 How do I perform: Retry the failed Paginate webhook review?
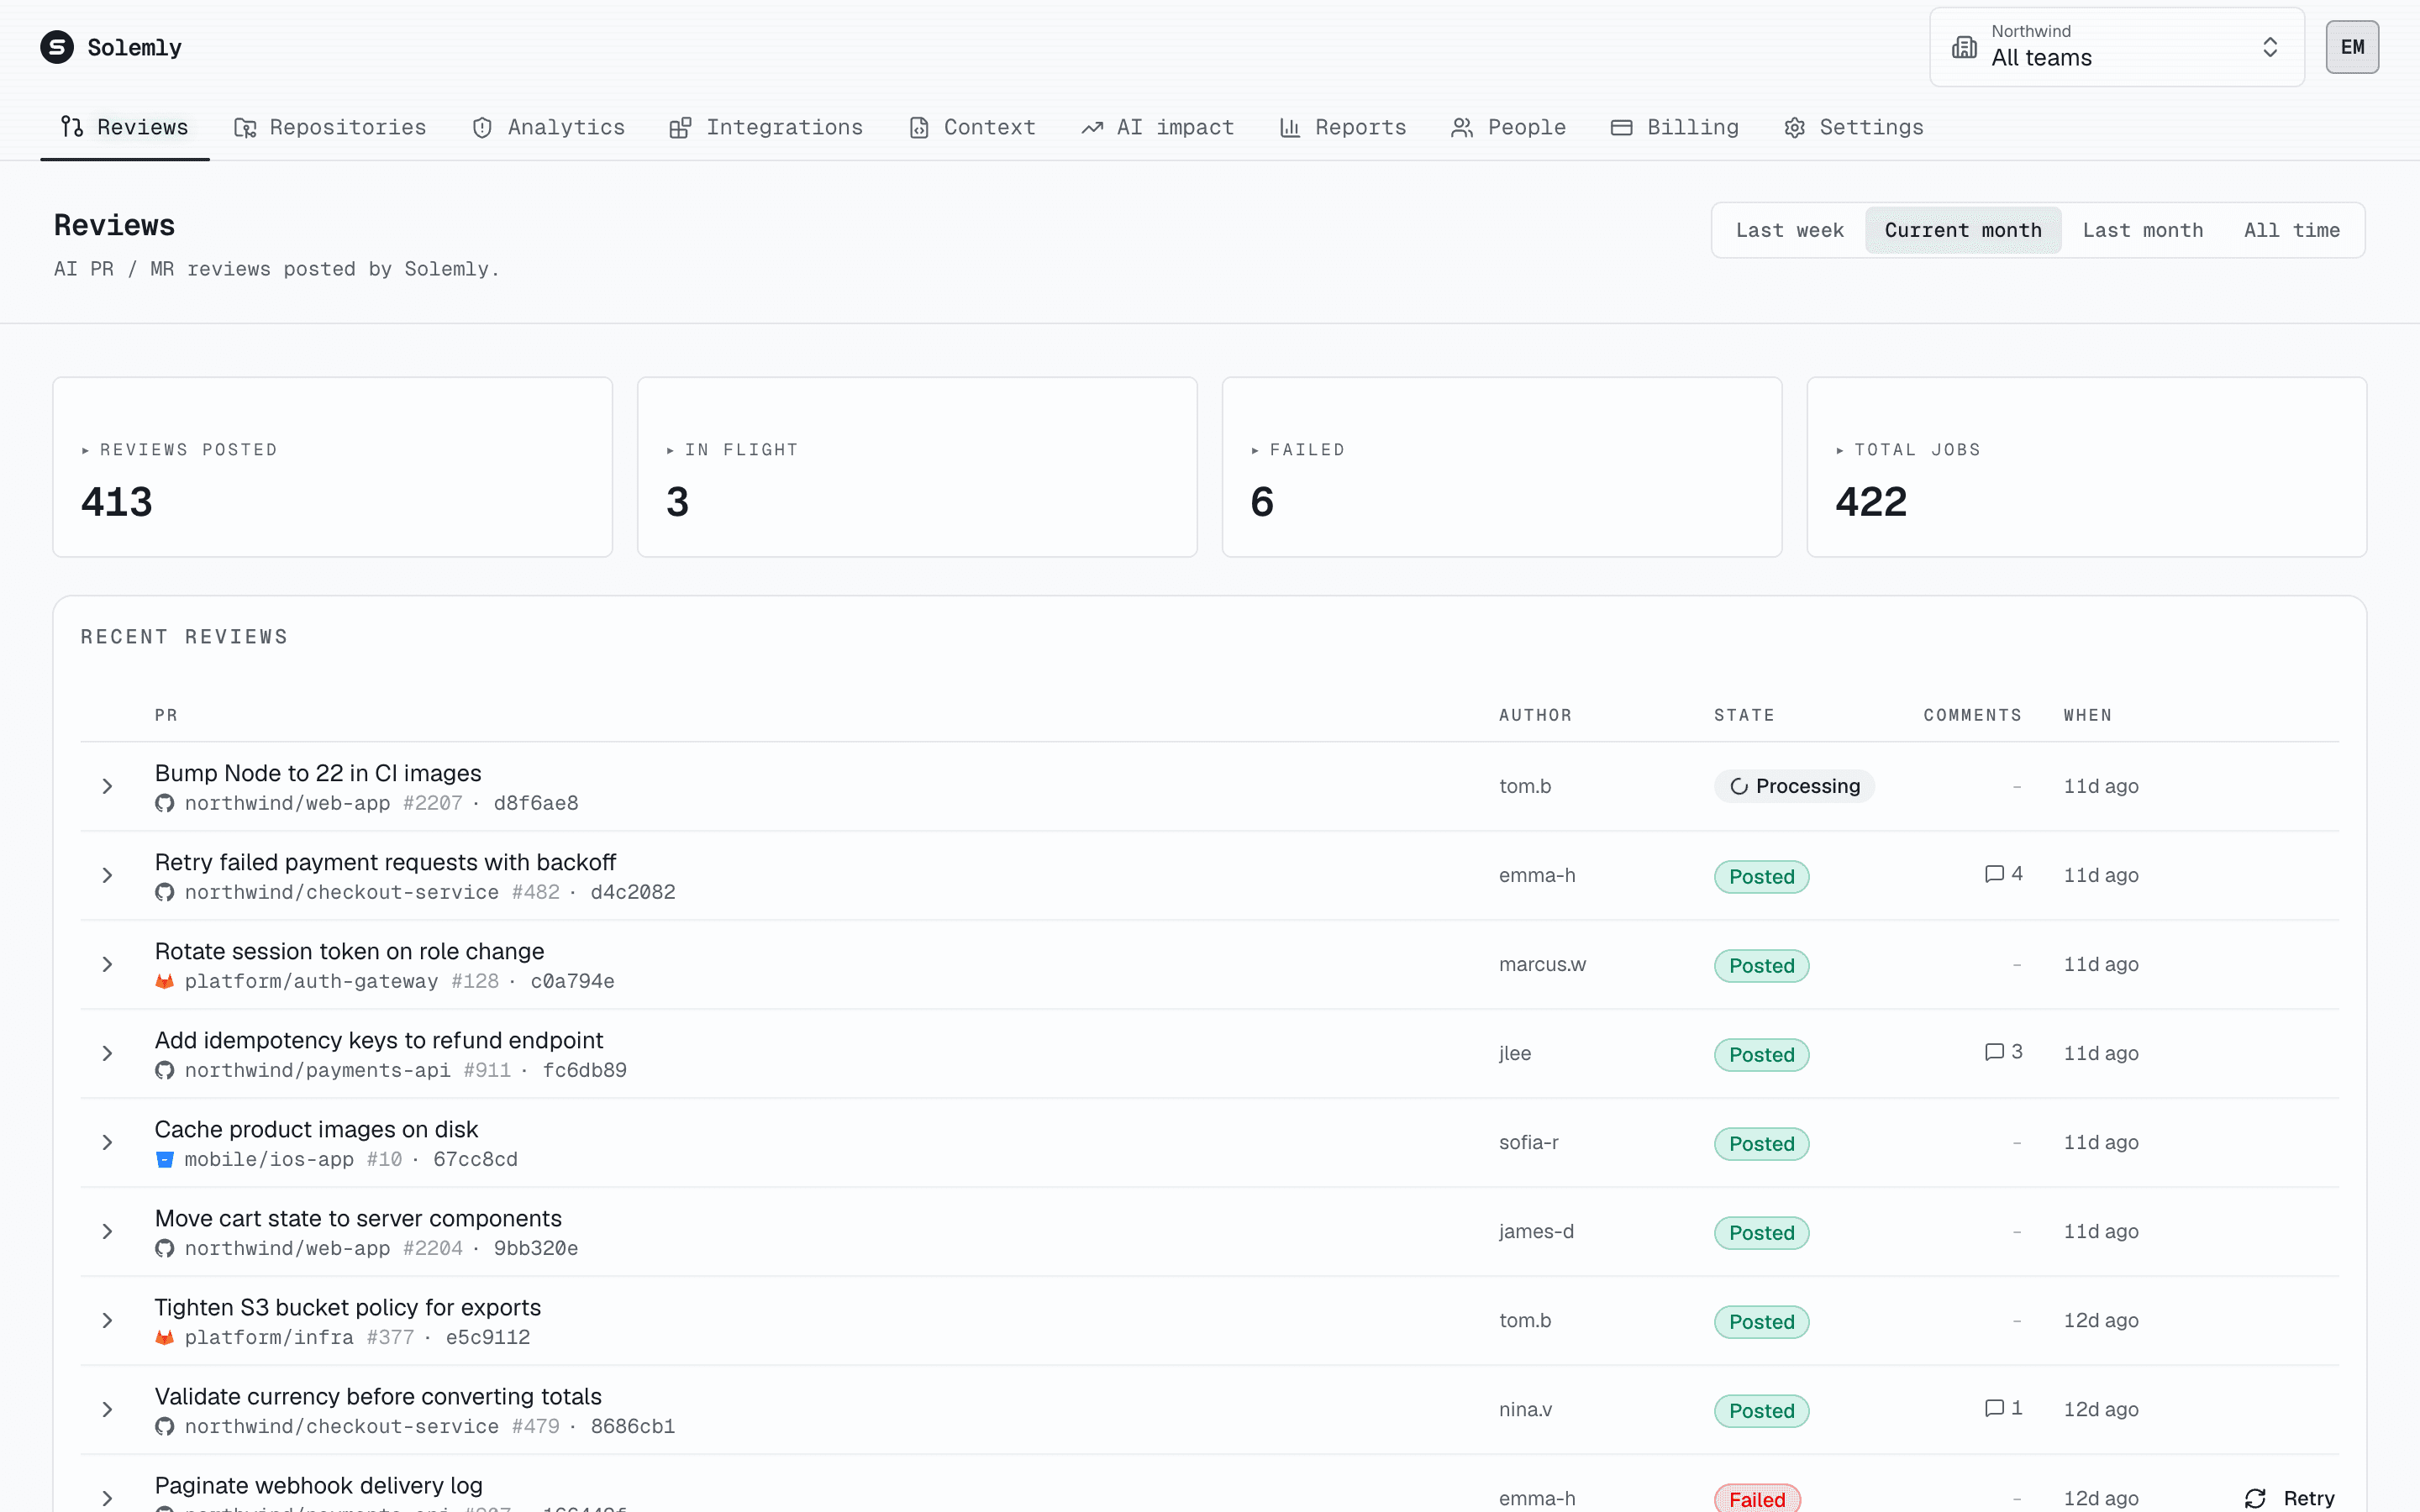click(2290, 1497)
